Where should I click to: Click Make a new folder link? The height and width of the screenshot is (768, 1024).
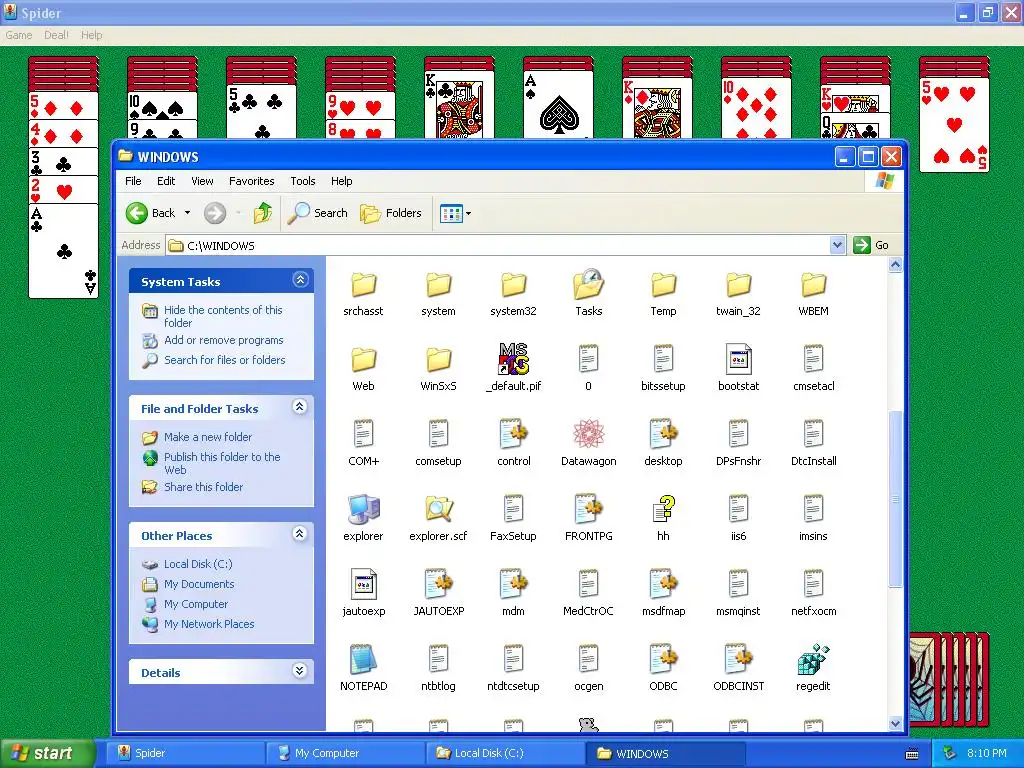[208, 437]
